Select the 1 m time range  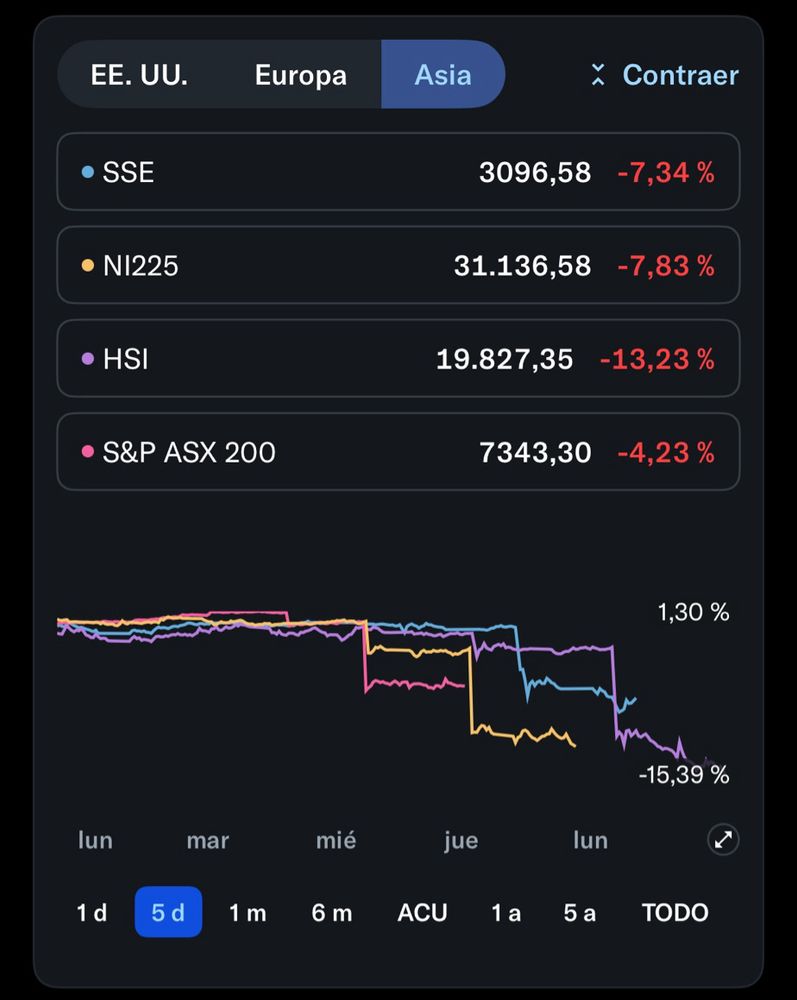coord(247,912)
